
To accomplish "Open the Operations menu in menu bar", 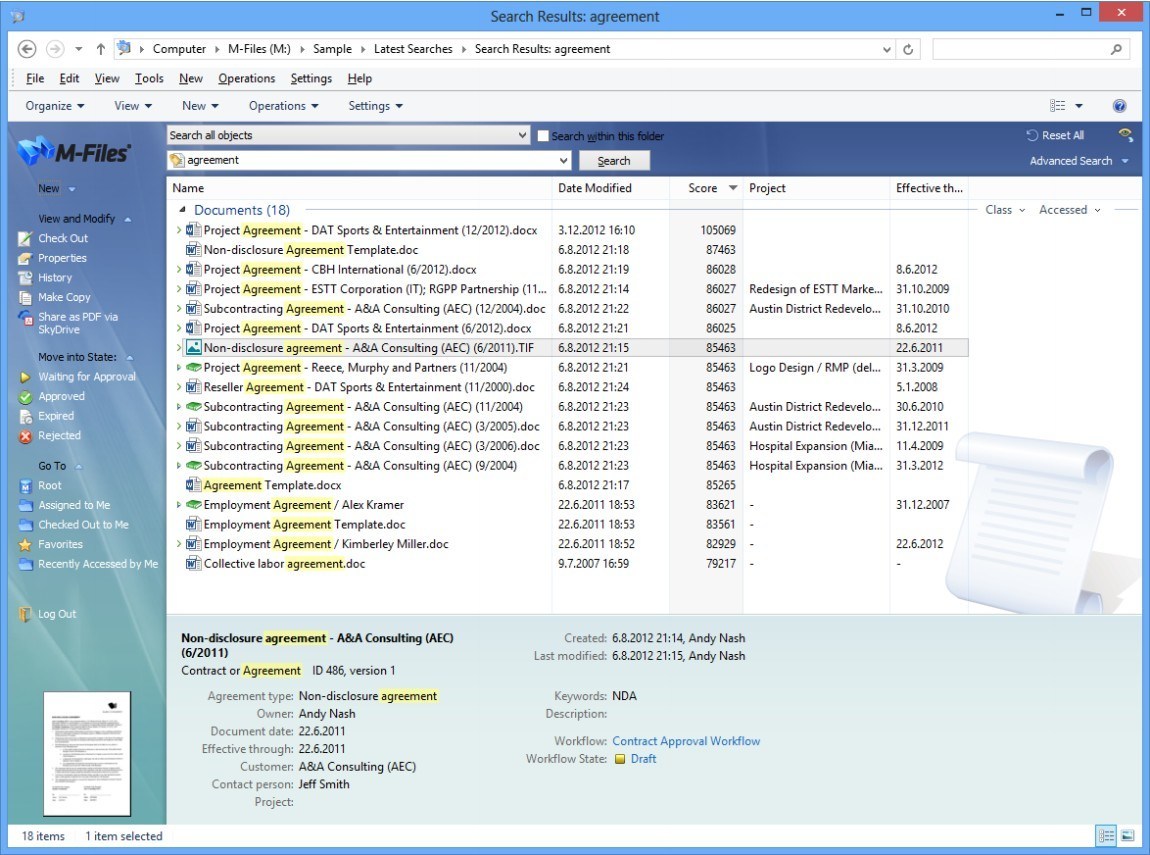I will coord(246,78).
